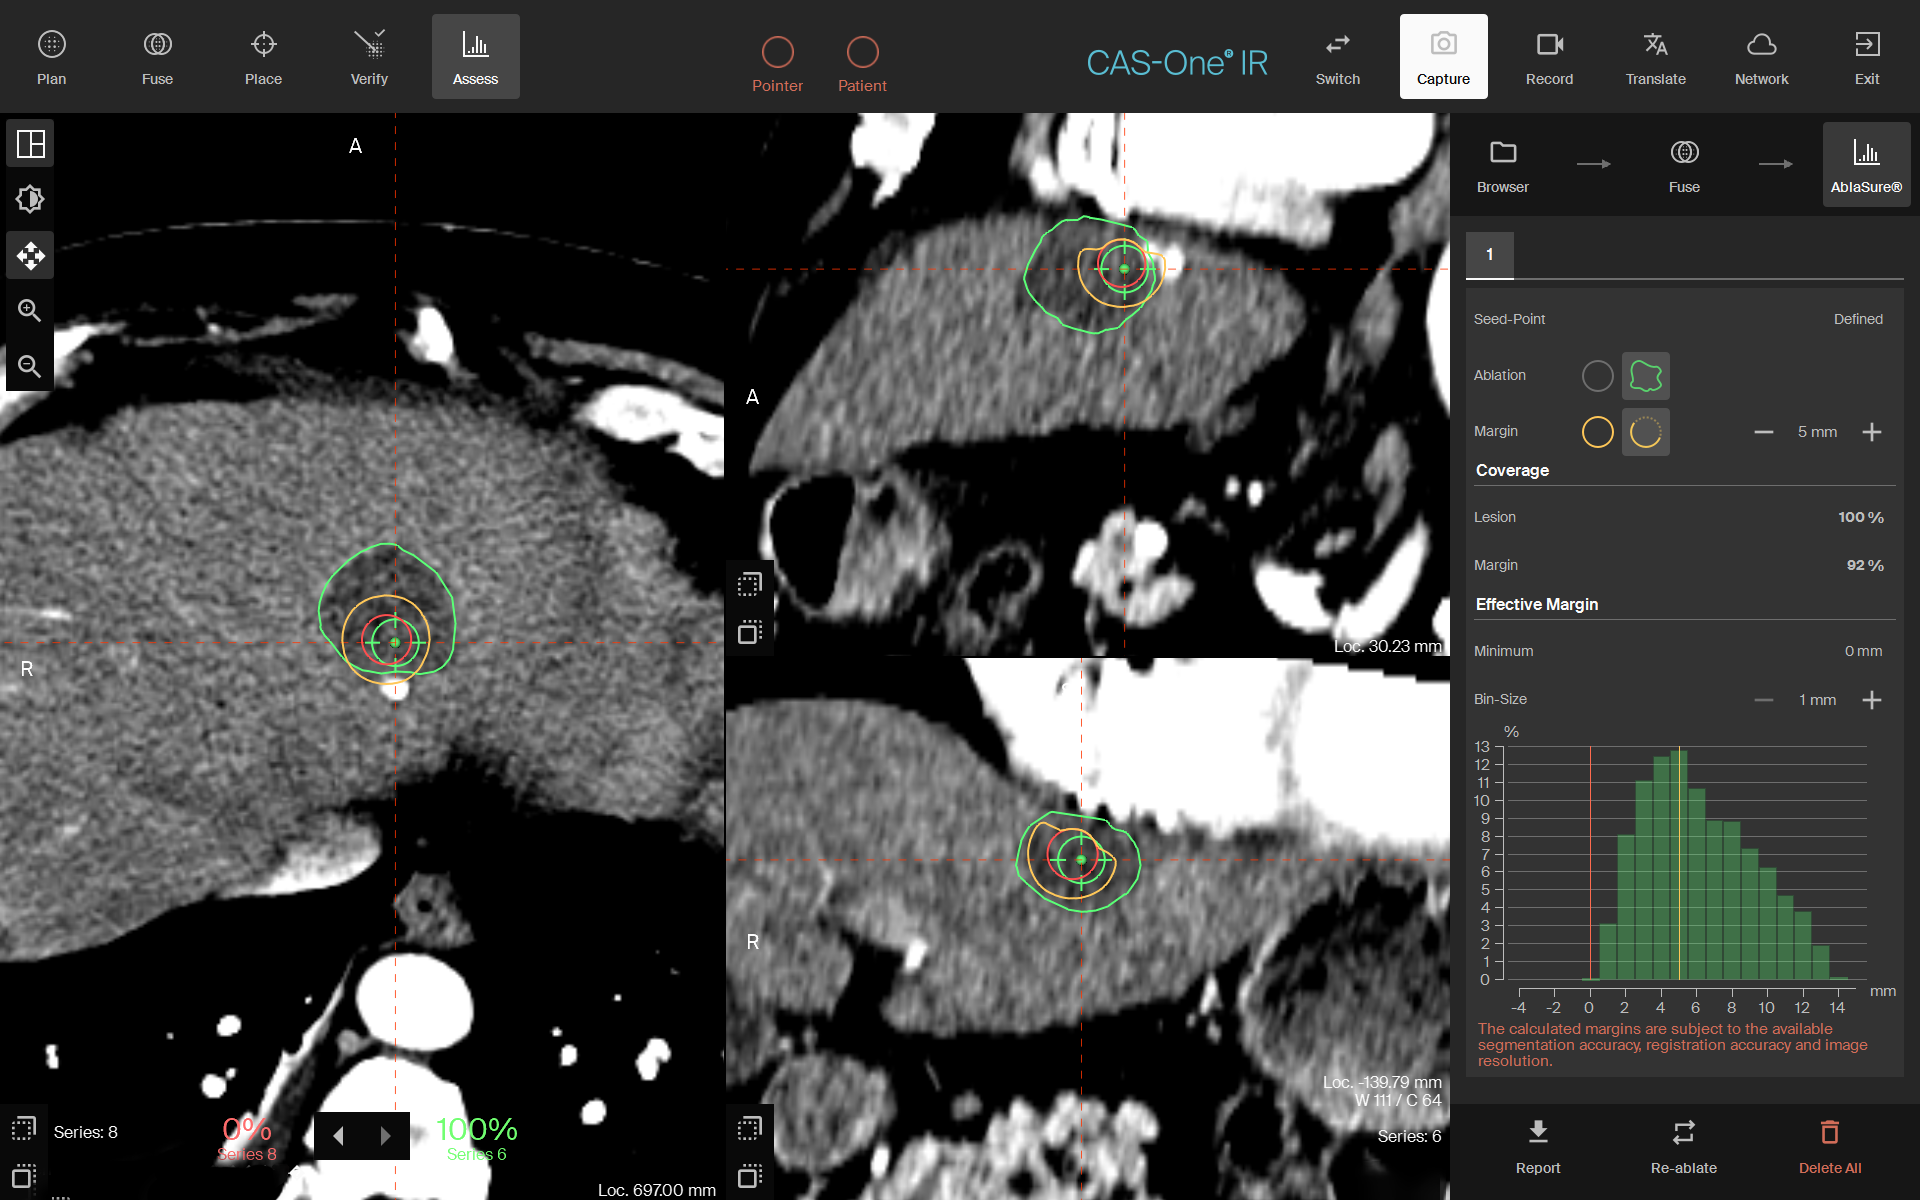Screen dimensions: 1920x1200
Task: Open the Verify step
Action: [x=369, y=57]
